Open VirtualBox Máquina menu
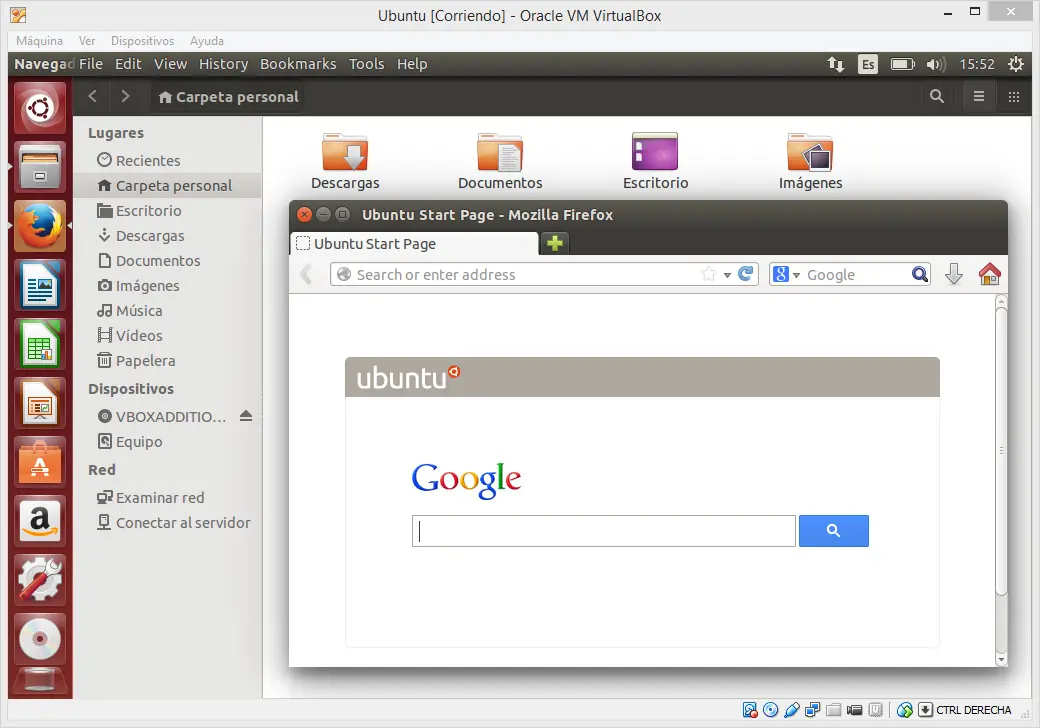1040x728 pixels. click(x=39, y=40)
